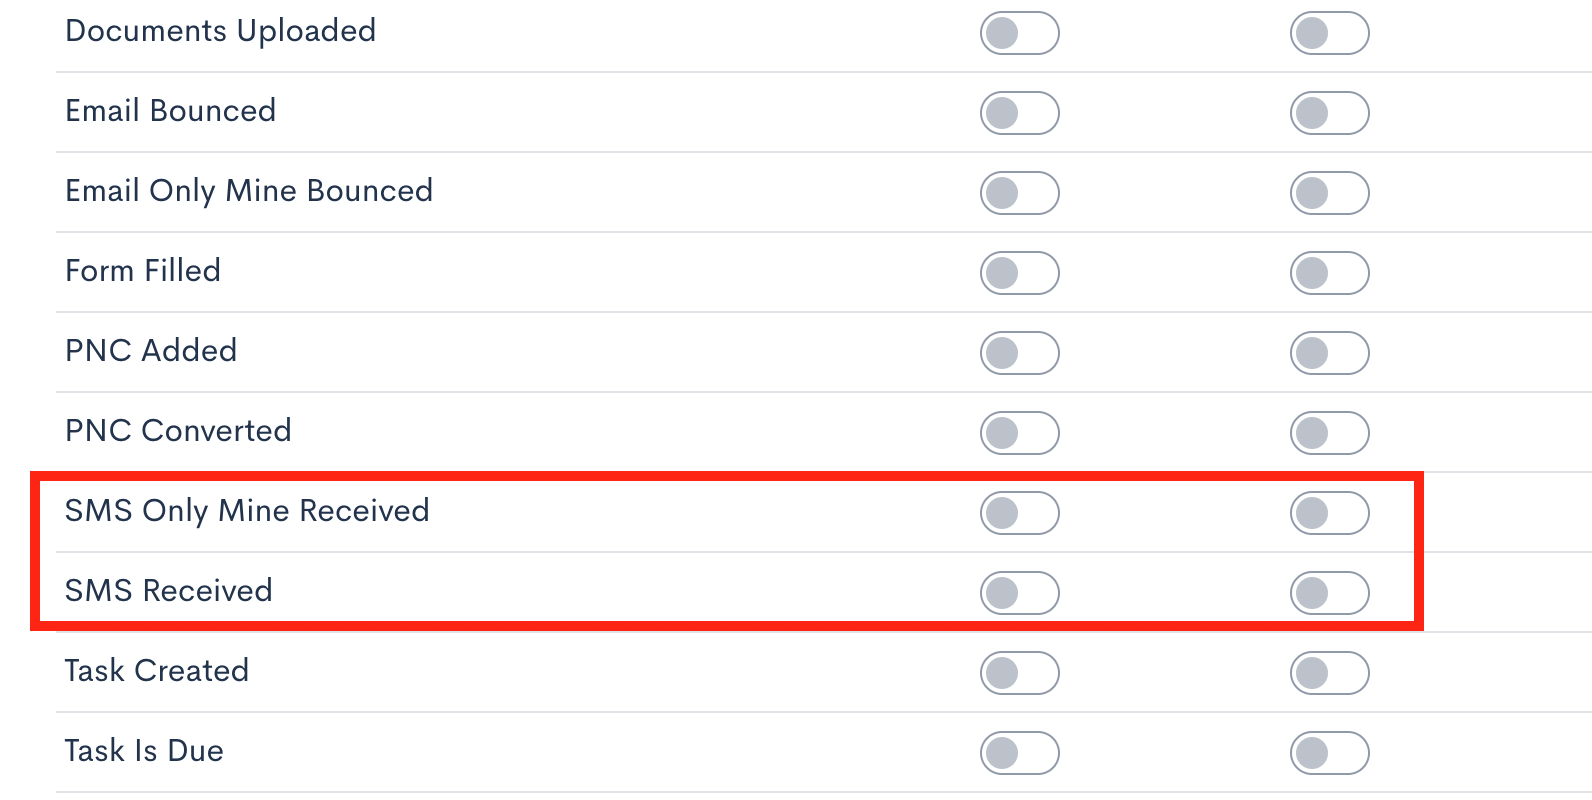Enable first Task Created toggle
1592x800 pixels.
pyautogui.click(x=1019, y=673)
